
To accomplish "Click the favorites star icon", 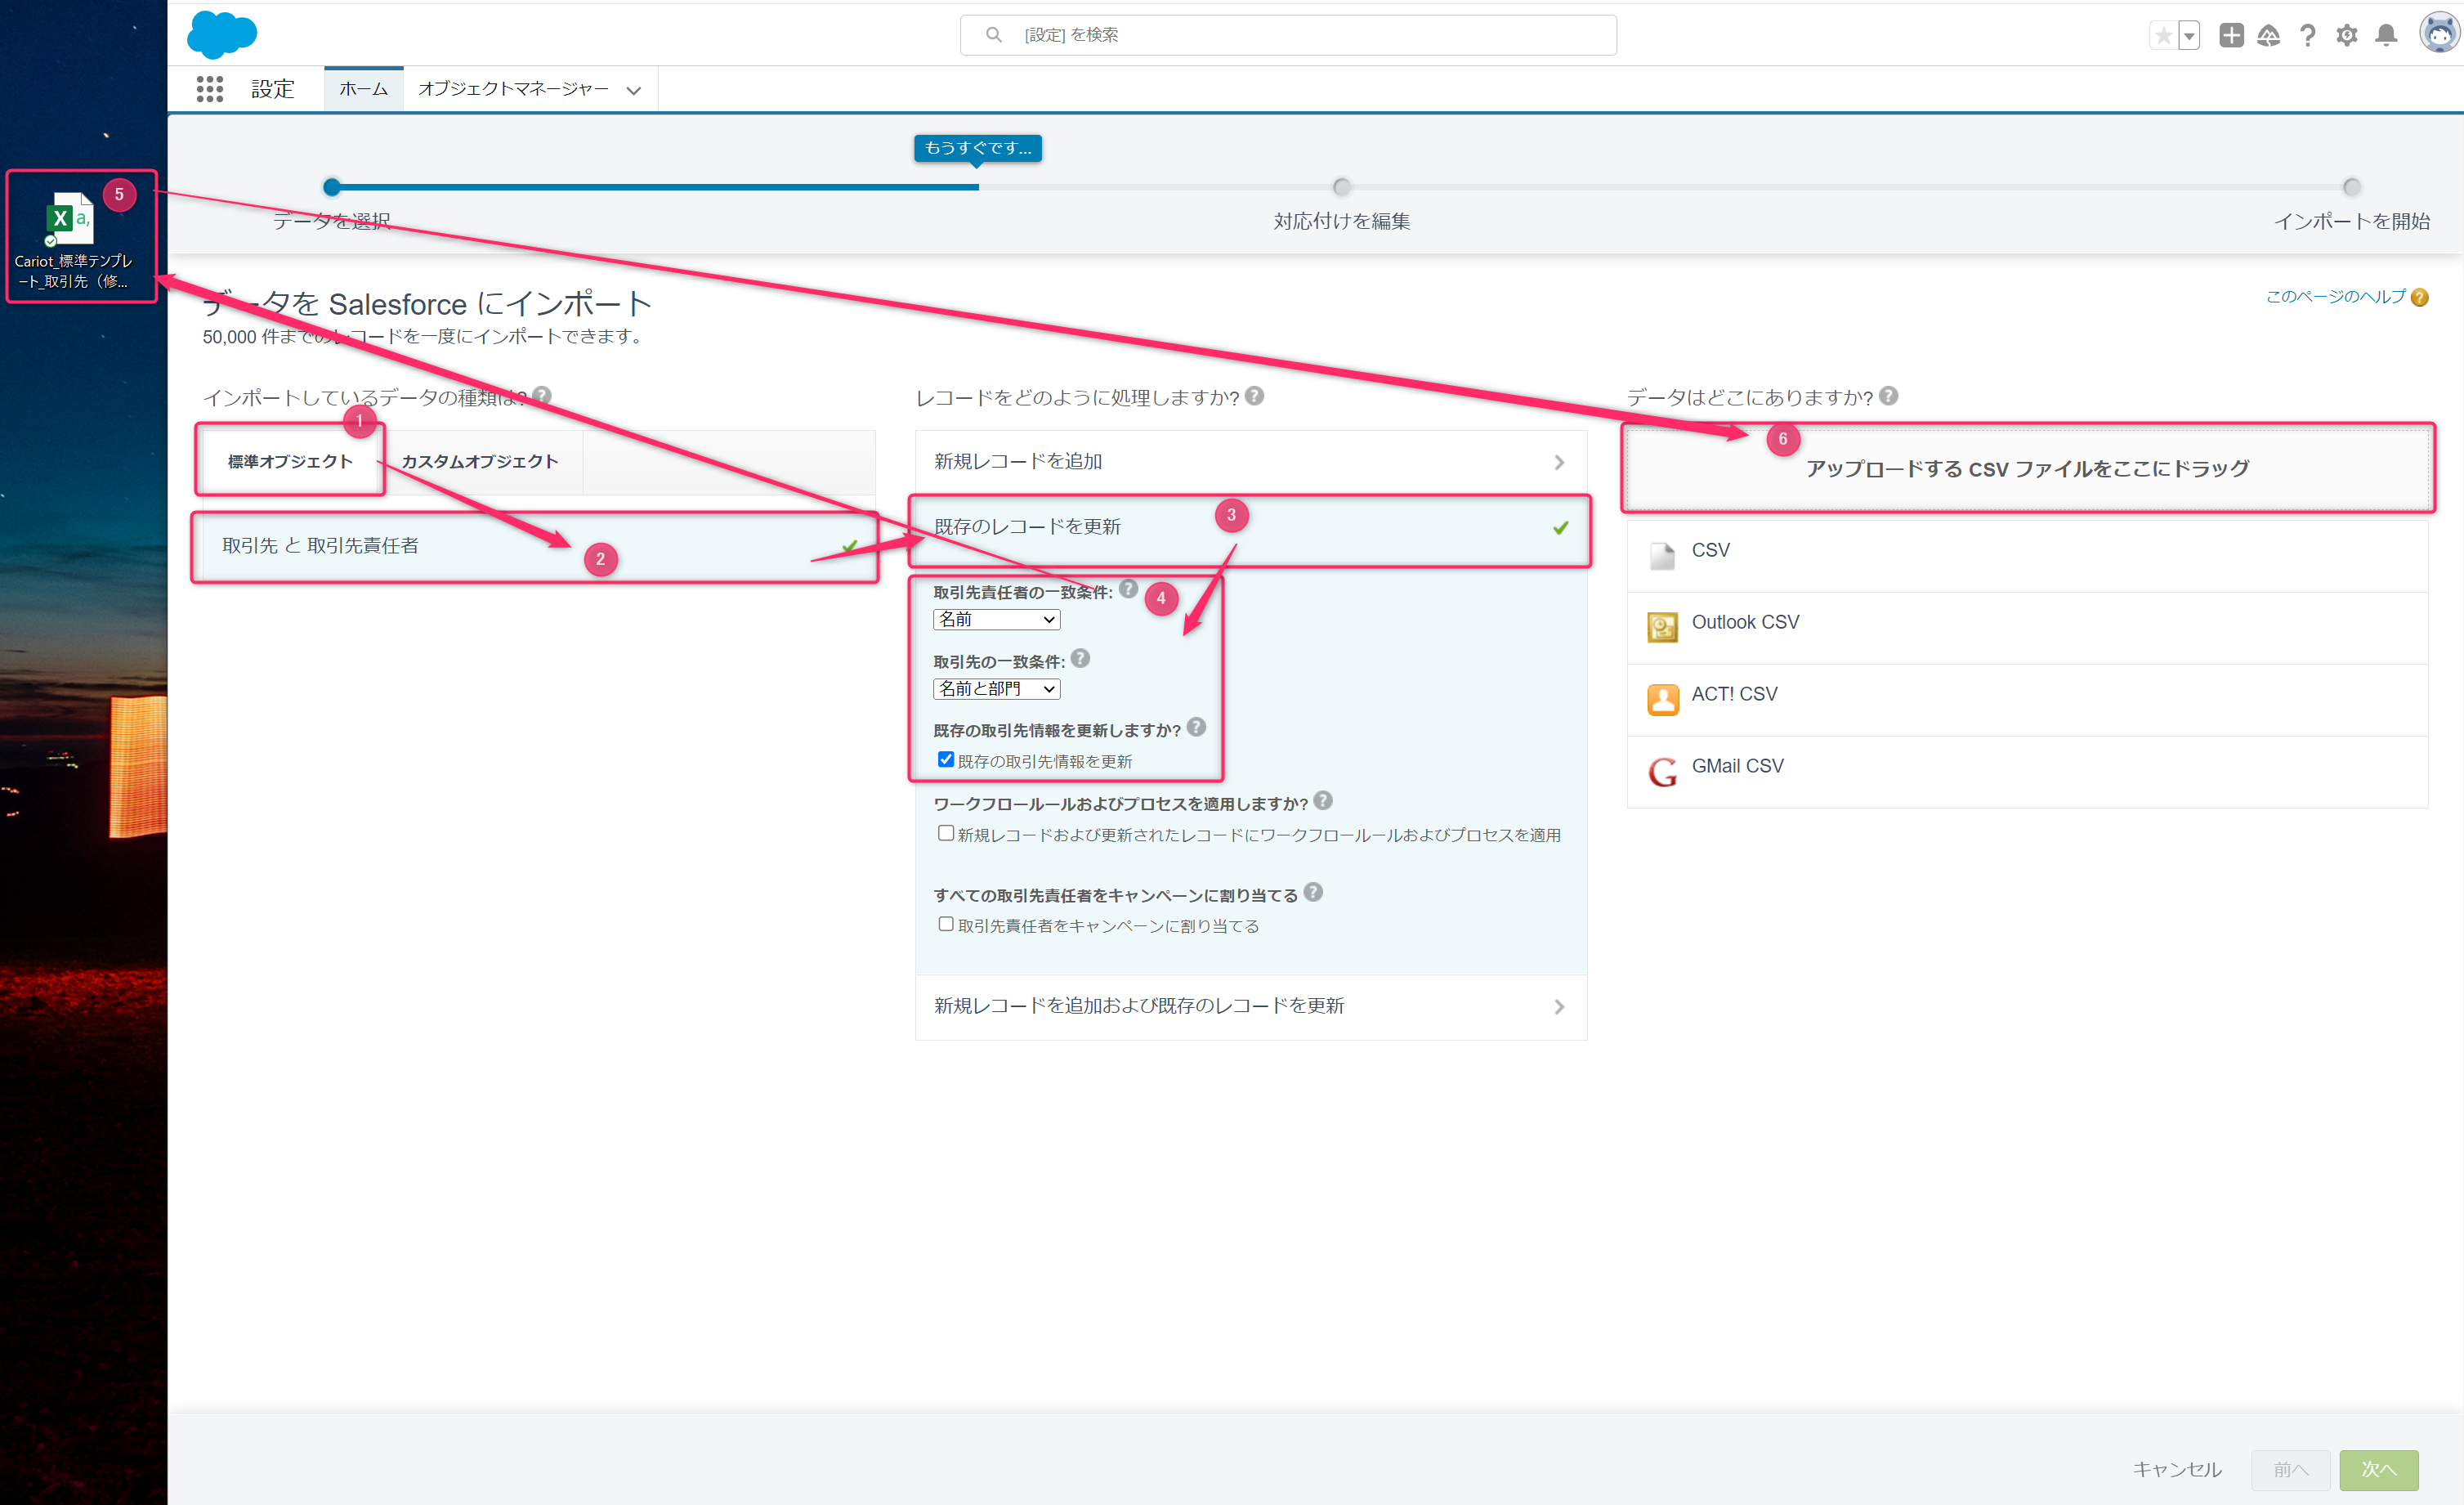I will point(2163,36).
